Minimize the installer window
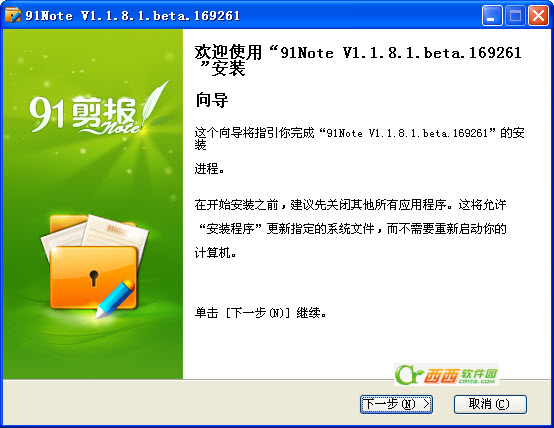554x428 pixels. coord(492,16)
